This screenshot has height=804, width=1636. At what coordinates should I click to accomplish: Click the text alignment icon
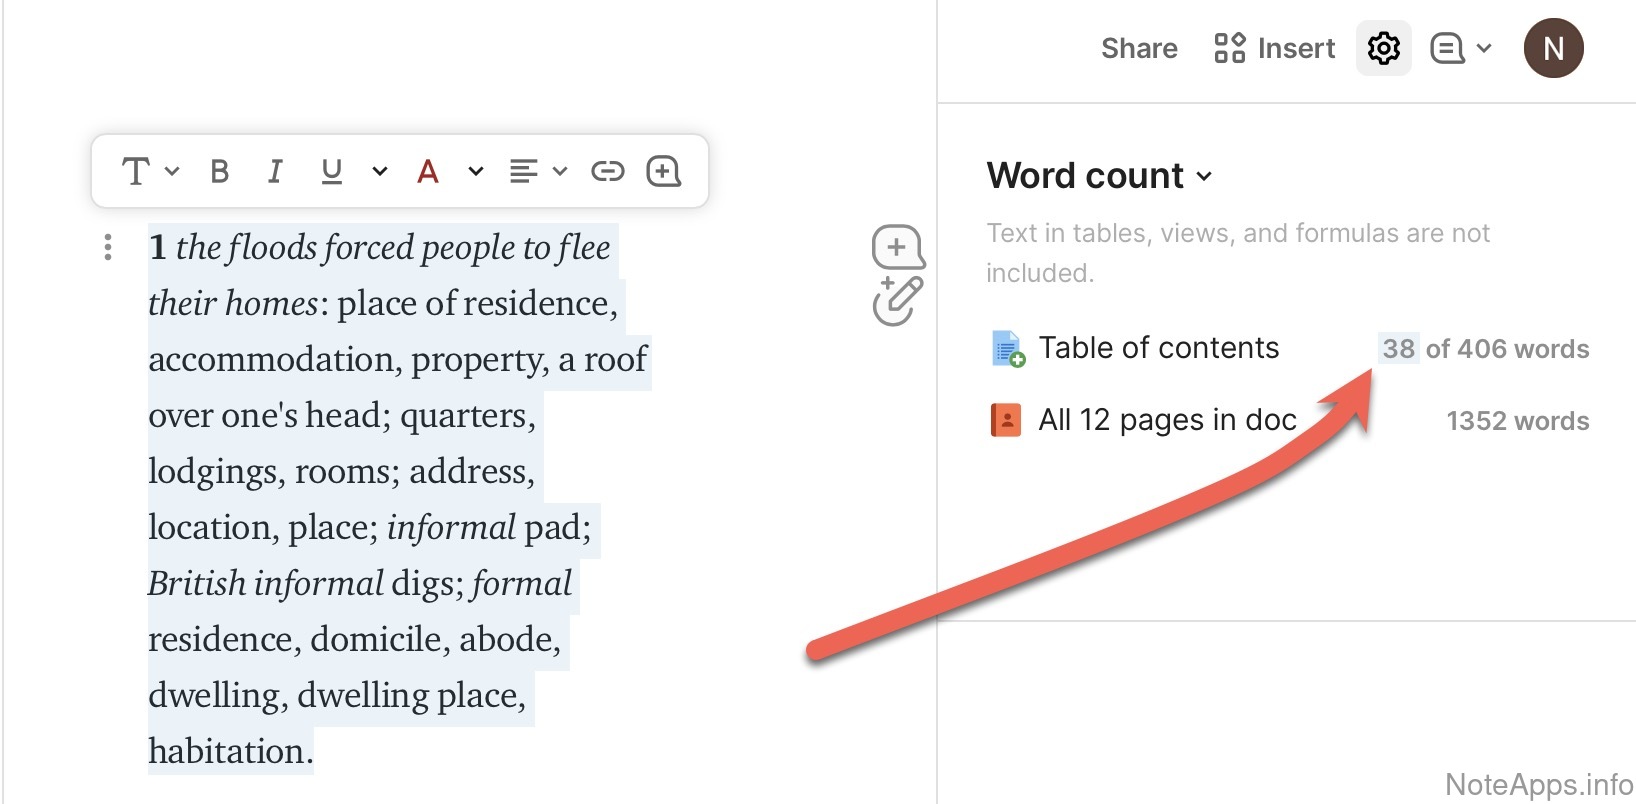pos(523,172)
